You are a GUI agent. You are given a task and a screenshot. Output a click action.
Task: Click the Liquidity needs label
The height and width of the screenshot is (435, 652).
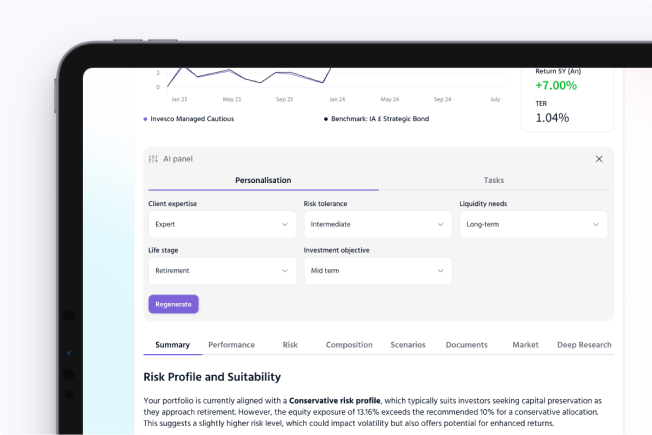coord(483,204)
